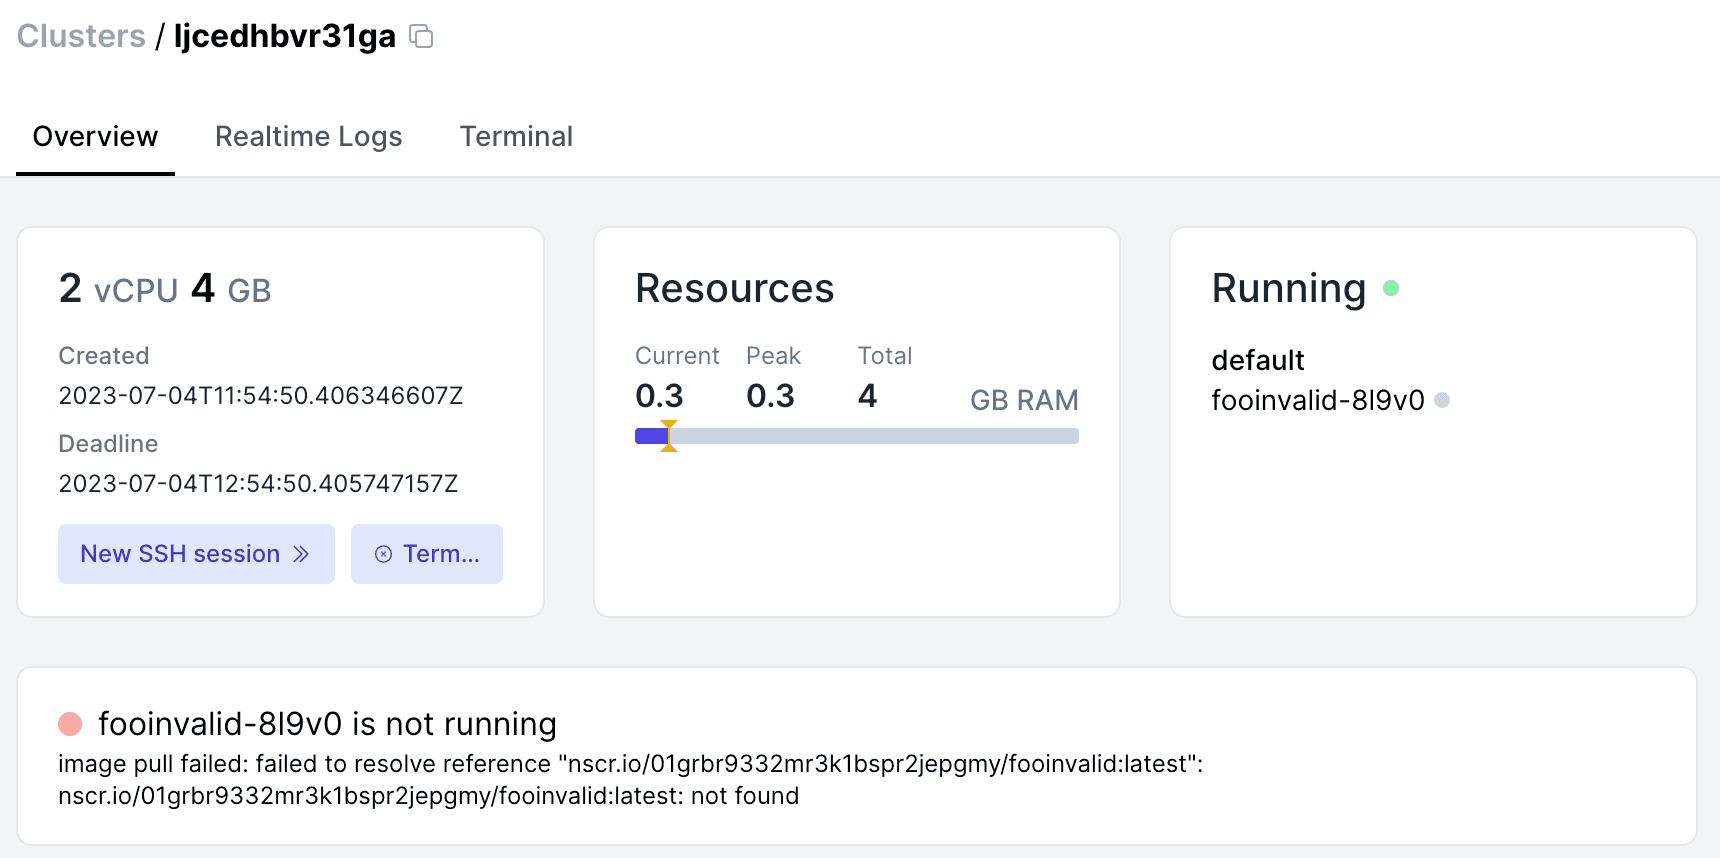Click the default namespace label
The height and width of the screenshot is (858, 1720).
(x=1257, y=360)
